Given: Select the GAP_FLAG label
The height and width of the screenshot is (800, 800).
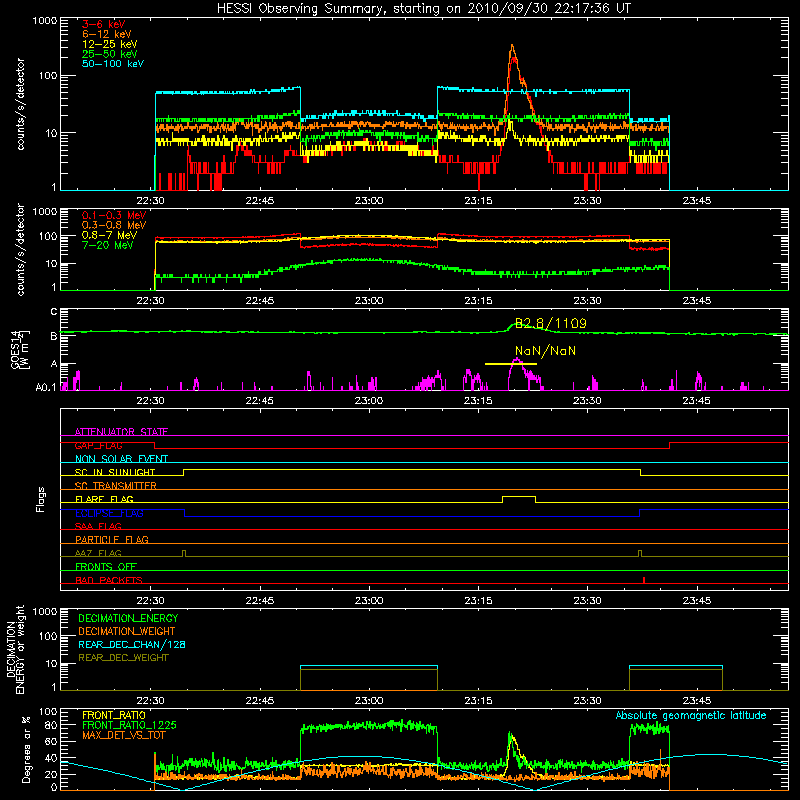Looking at the screenshot, I should tap(99, 445).
